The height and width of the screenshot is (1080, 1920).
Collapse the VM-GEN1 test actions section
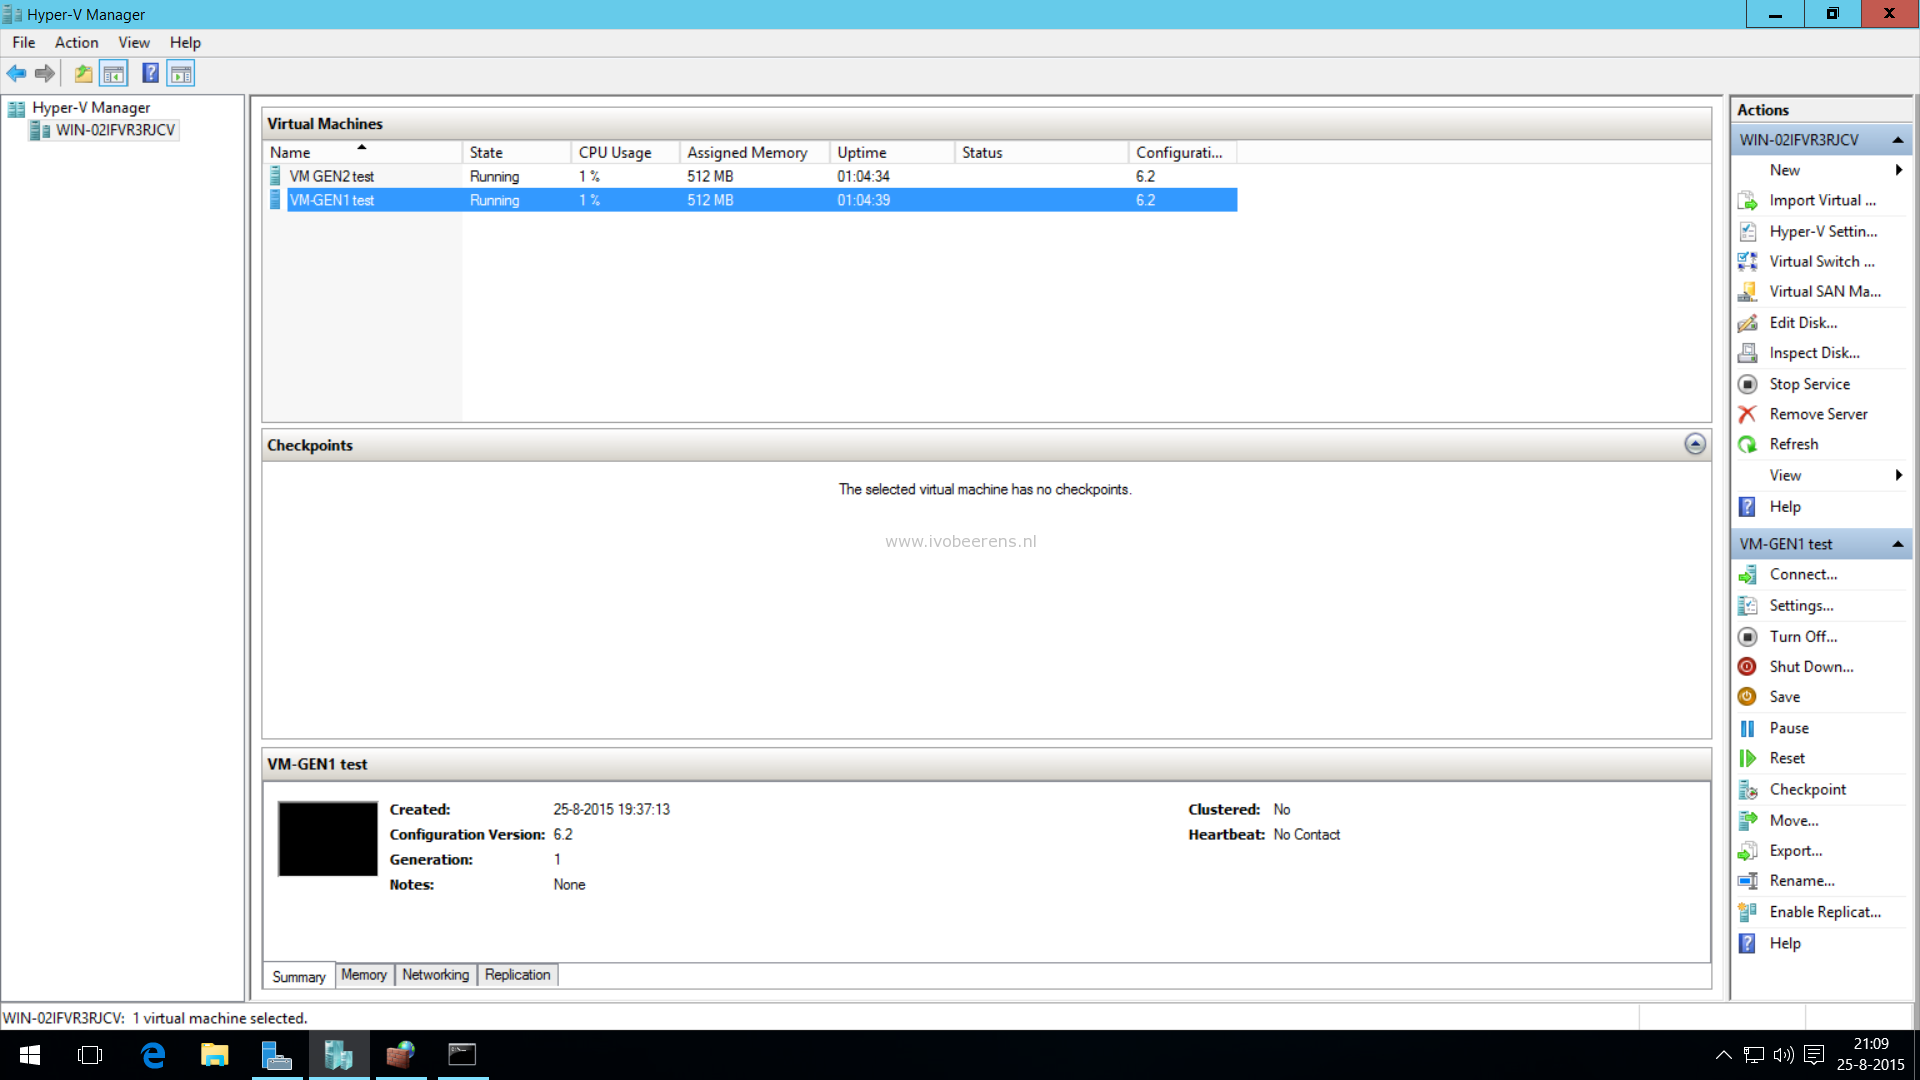(1897, 544)
